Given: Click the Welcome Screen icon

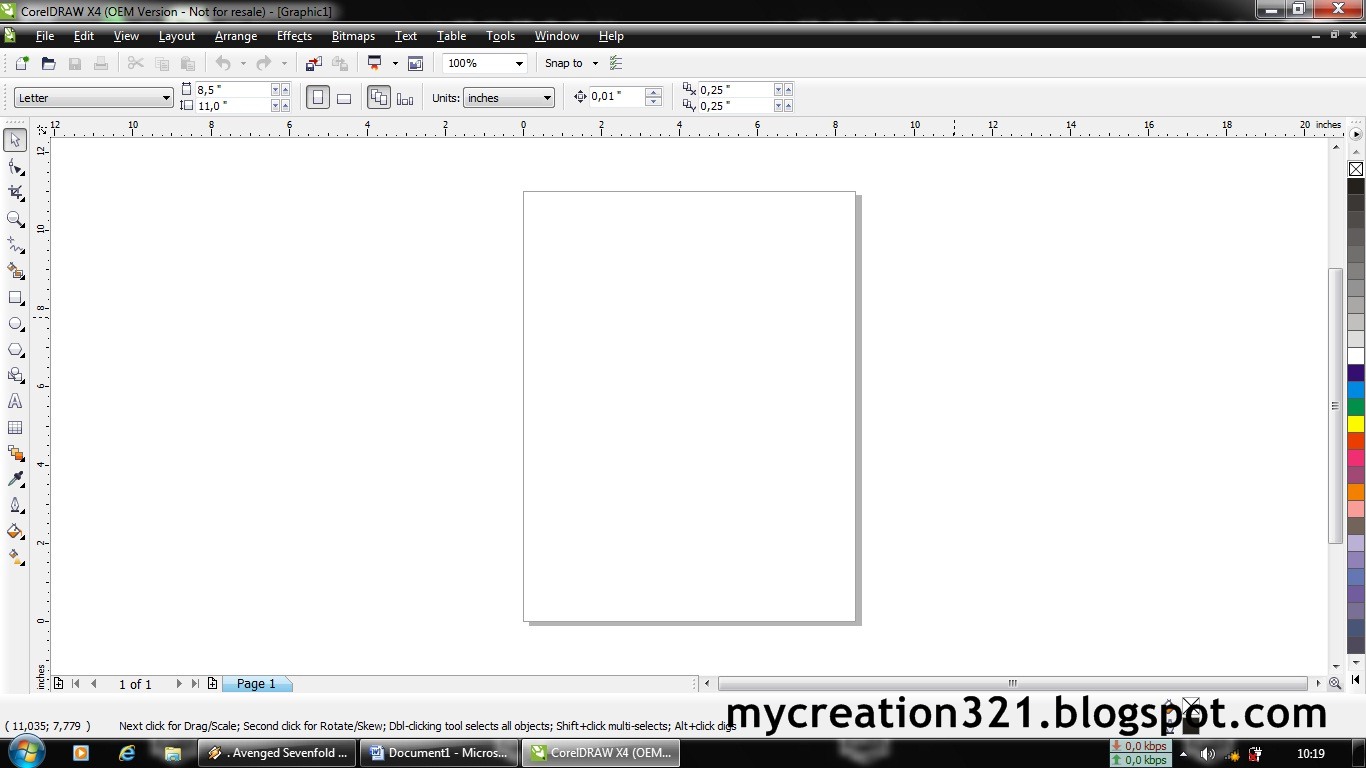Looking at the screenshot, I should (416, 63).
